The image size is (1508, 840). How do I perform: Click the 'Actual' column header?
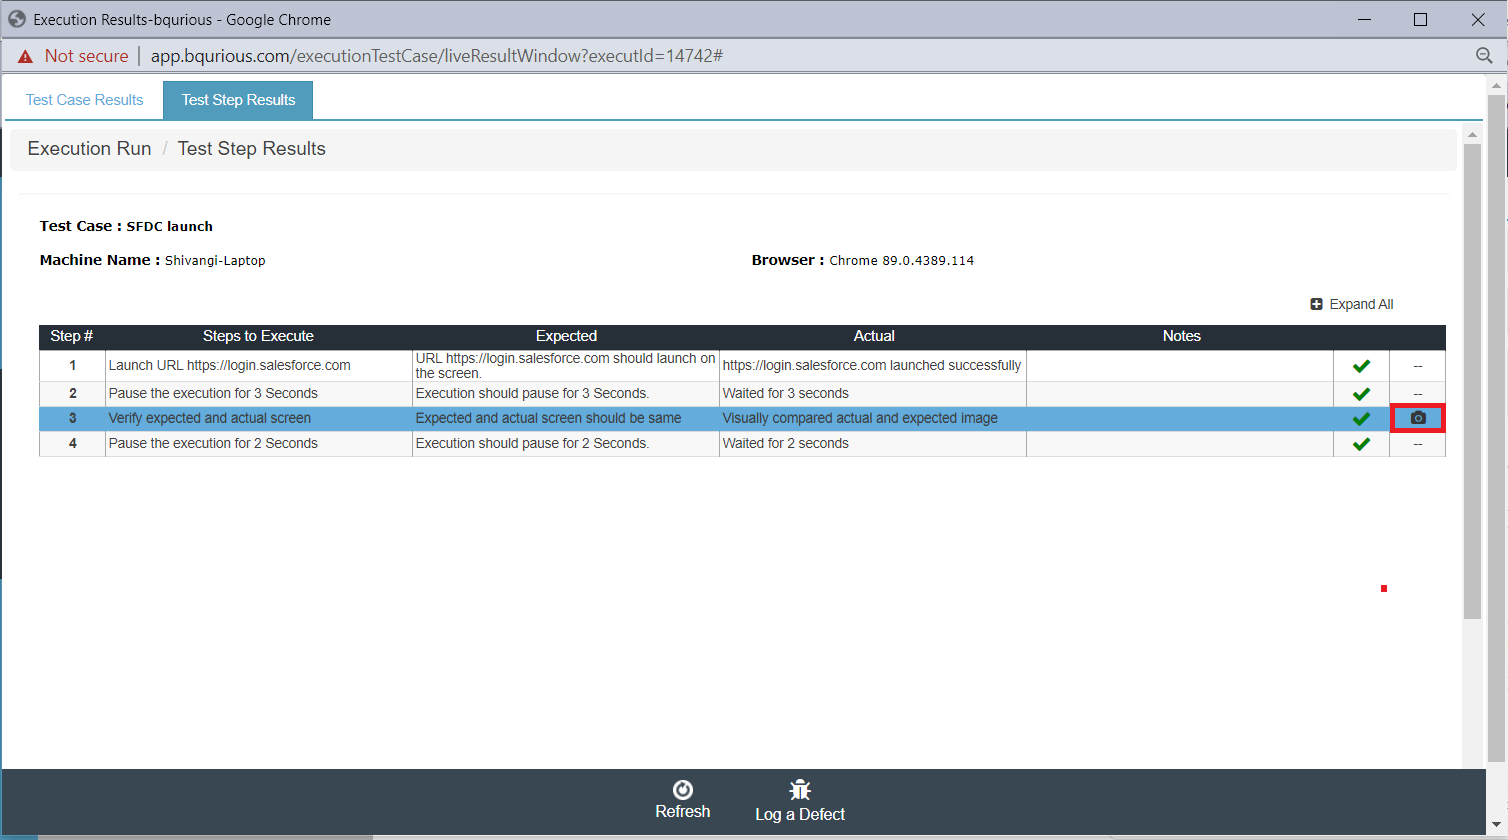click(874, 336)
